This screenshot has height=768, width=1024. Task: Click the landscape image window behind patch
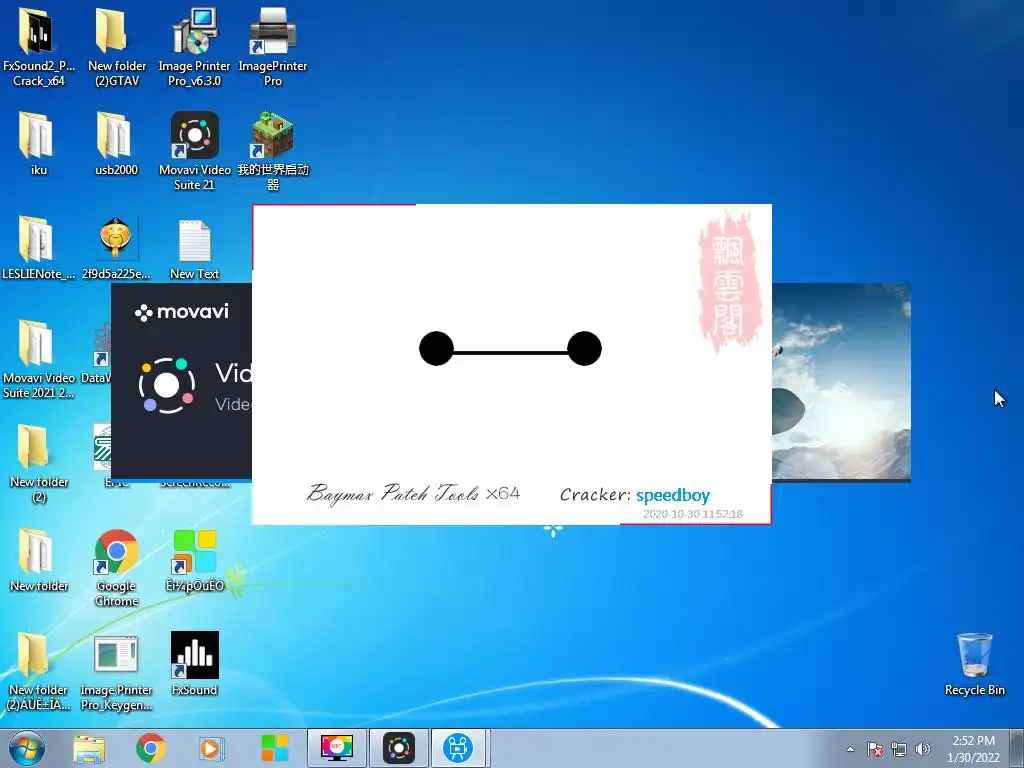tap(841, 383)
